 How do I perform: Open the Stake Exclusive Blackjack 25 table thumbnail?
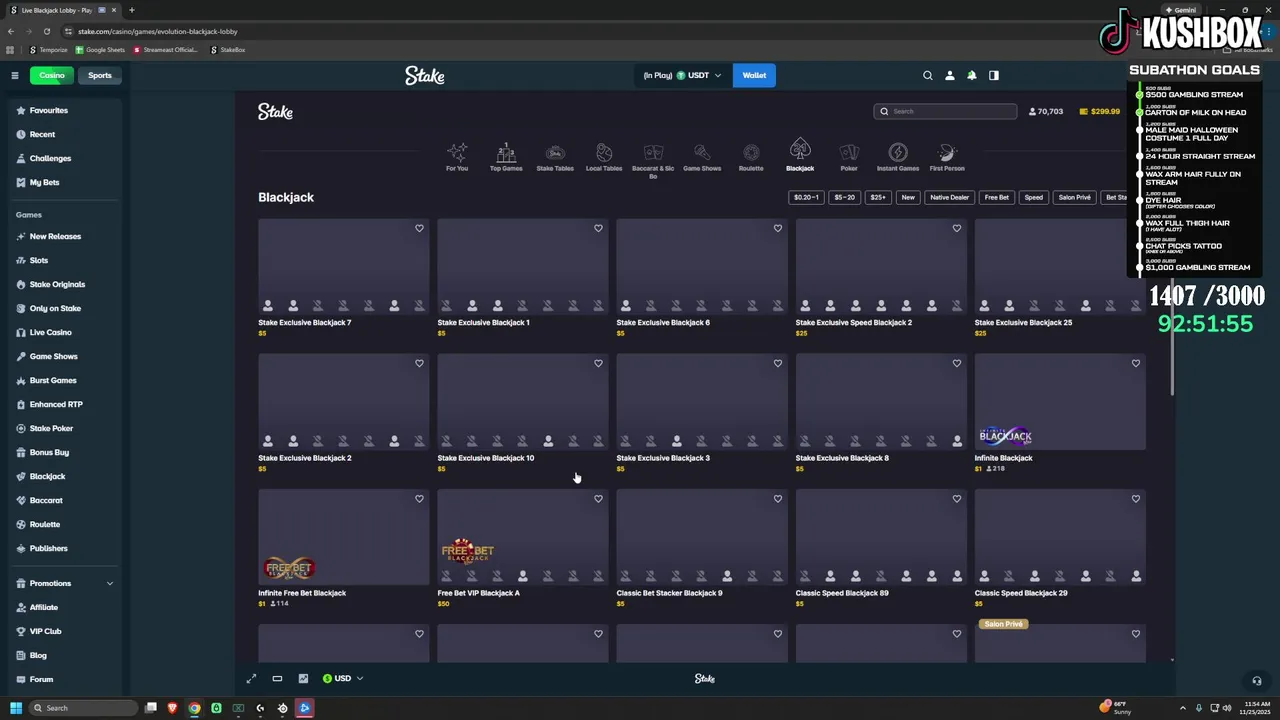[1060, 266]
